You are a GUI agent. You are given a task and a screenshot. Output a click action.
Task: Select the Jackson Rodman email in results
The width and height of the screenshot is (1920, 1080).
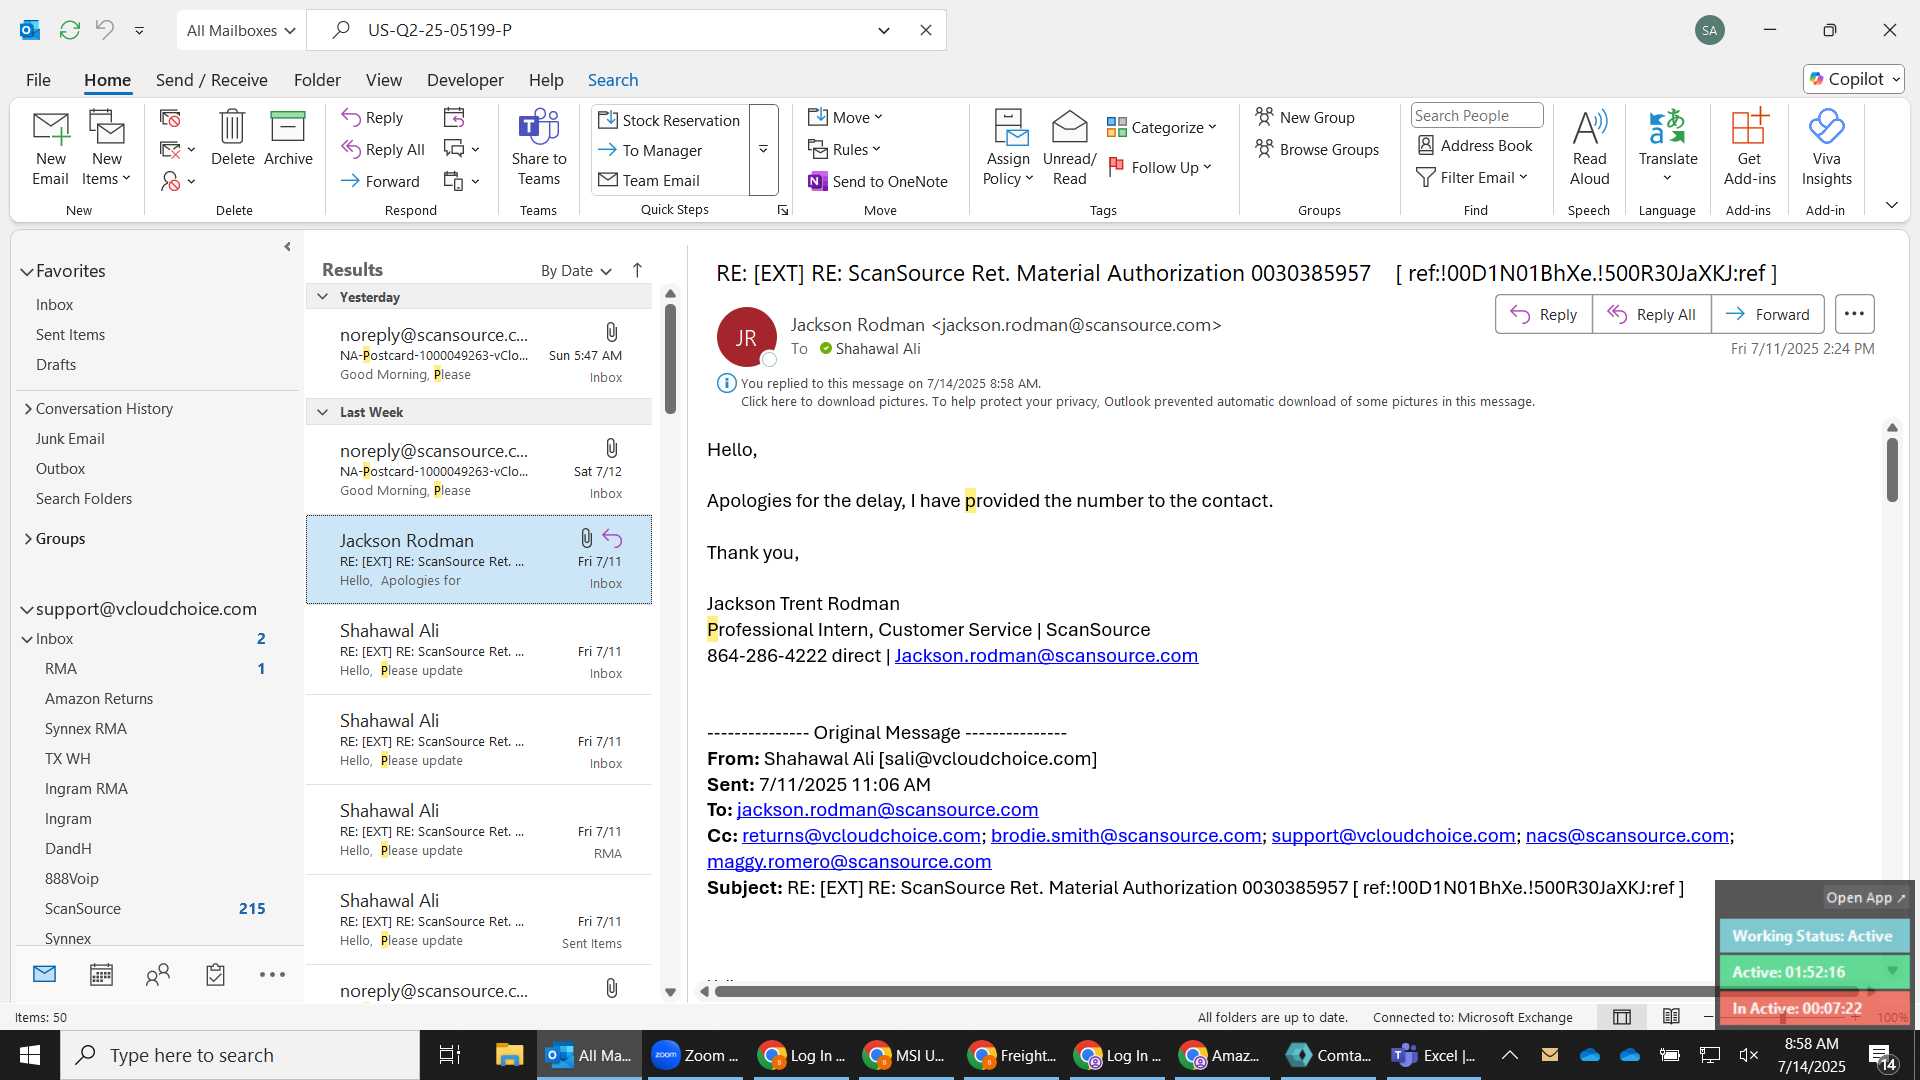[x=479, y=560]
